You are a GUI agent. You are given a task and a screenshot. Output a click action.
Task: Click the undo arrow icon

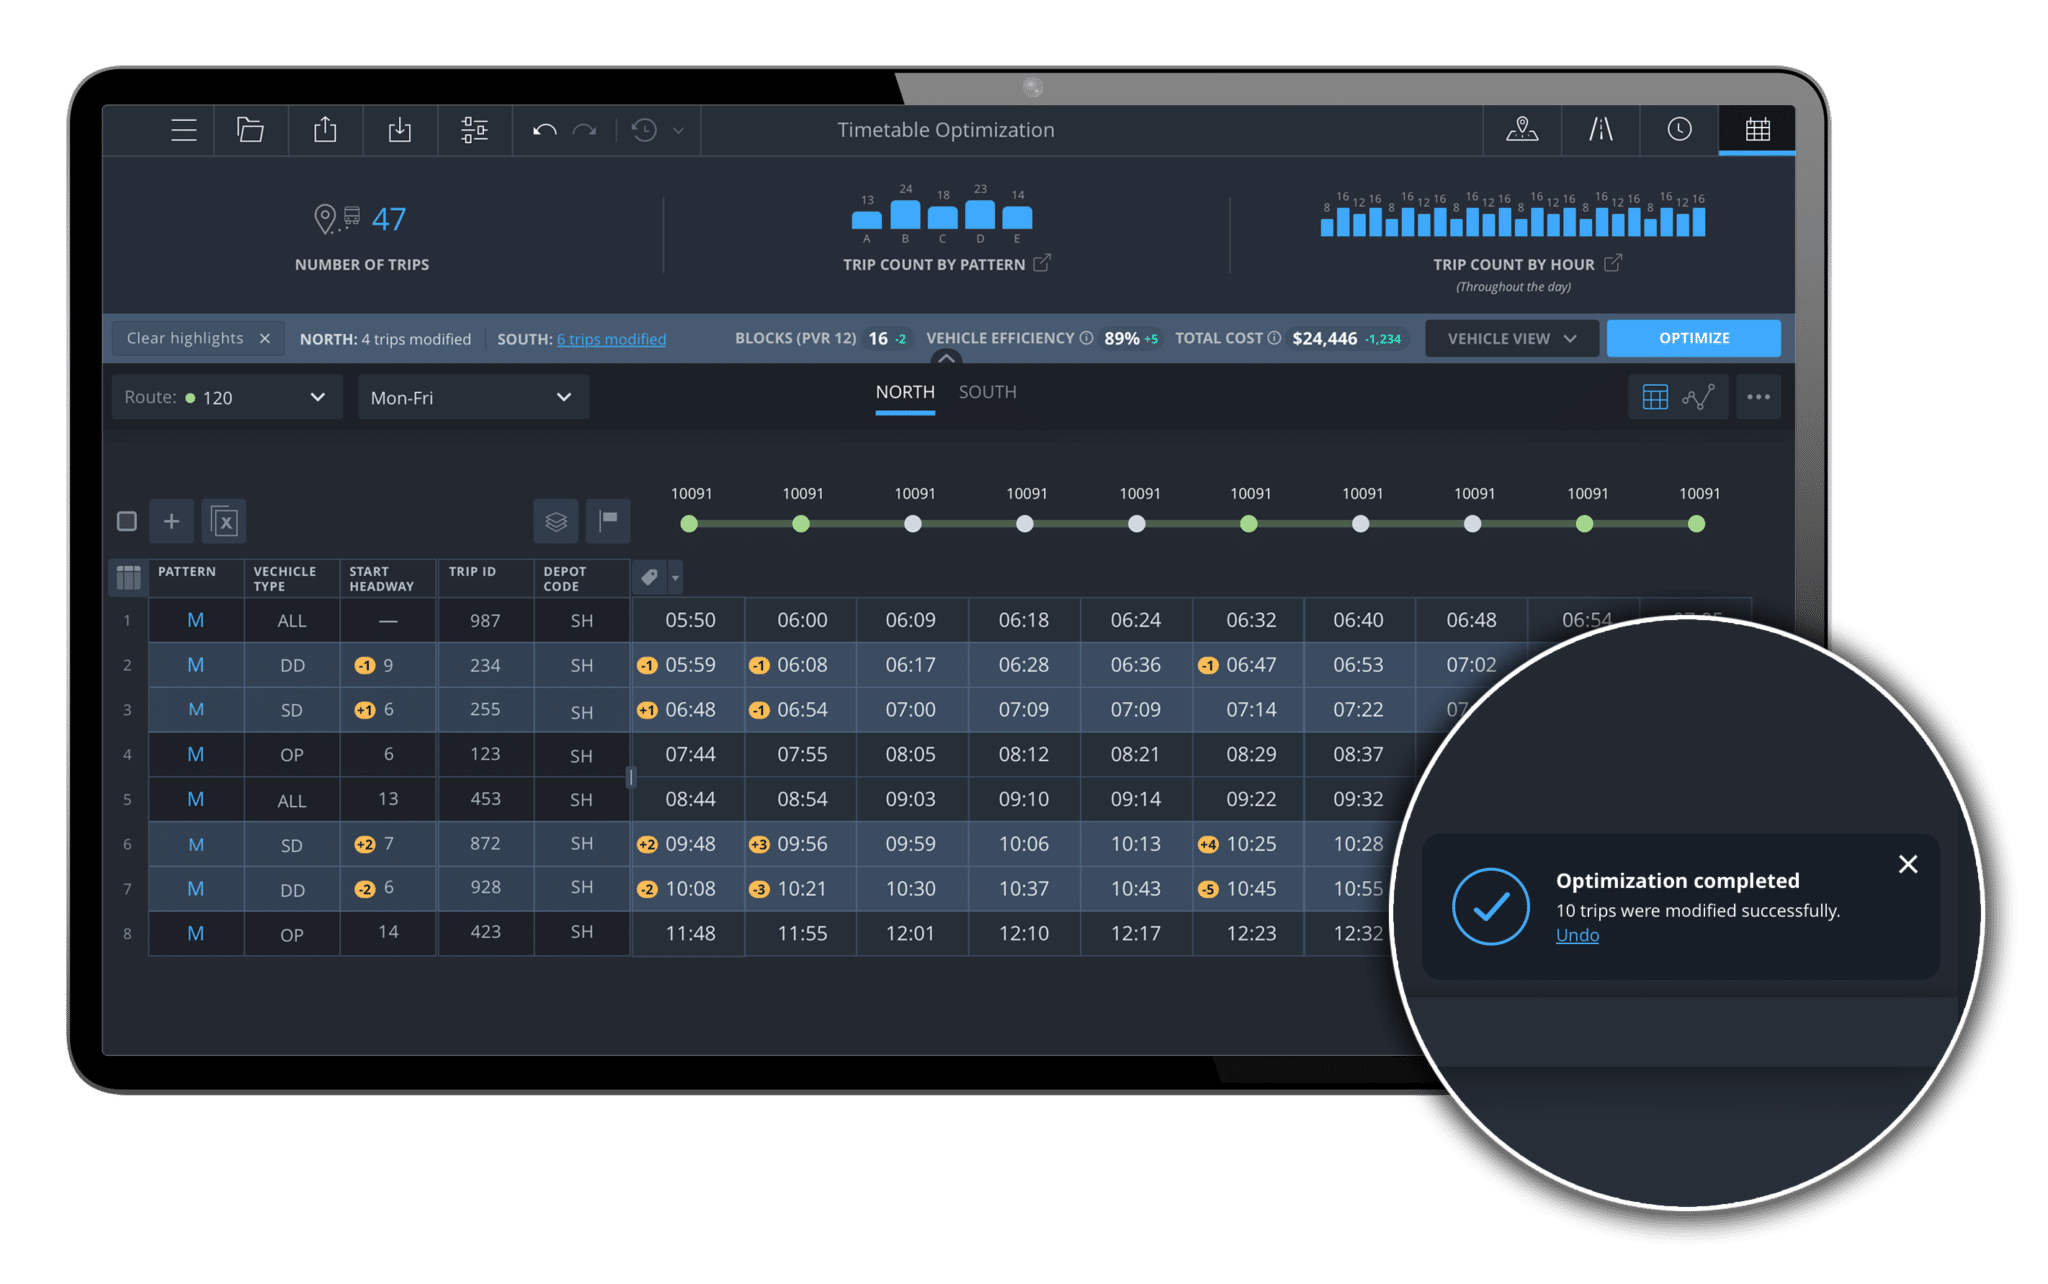point(544,130)
